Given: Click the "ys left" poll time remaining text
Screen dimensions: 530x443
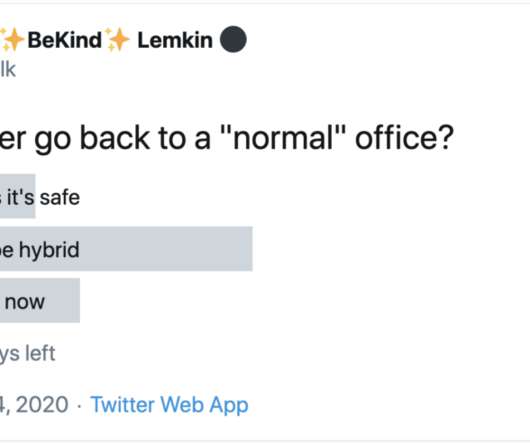Looking at the screenshot, I should (27, 354).
